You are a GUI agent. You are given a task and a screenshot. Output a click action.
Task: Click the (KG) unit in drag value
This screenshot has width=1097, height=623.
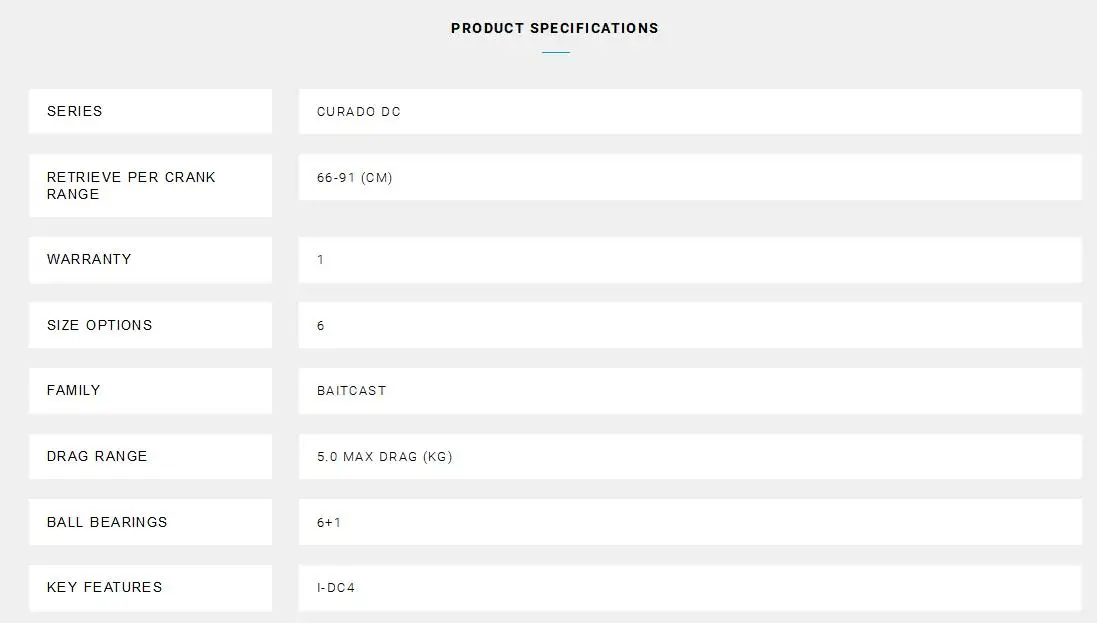click(x=438, y=457)
